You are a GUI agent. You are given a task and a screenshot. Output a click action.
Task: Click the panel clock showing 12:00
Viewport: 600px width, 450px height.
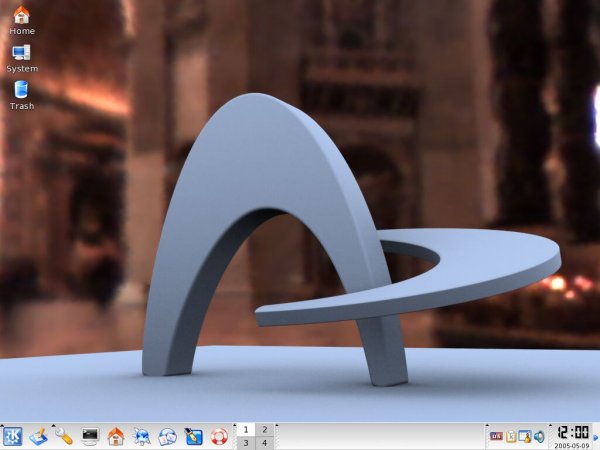571,432
